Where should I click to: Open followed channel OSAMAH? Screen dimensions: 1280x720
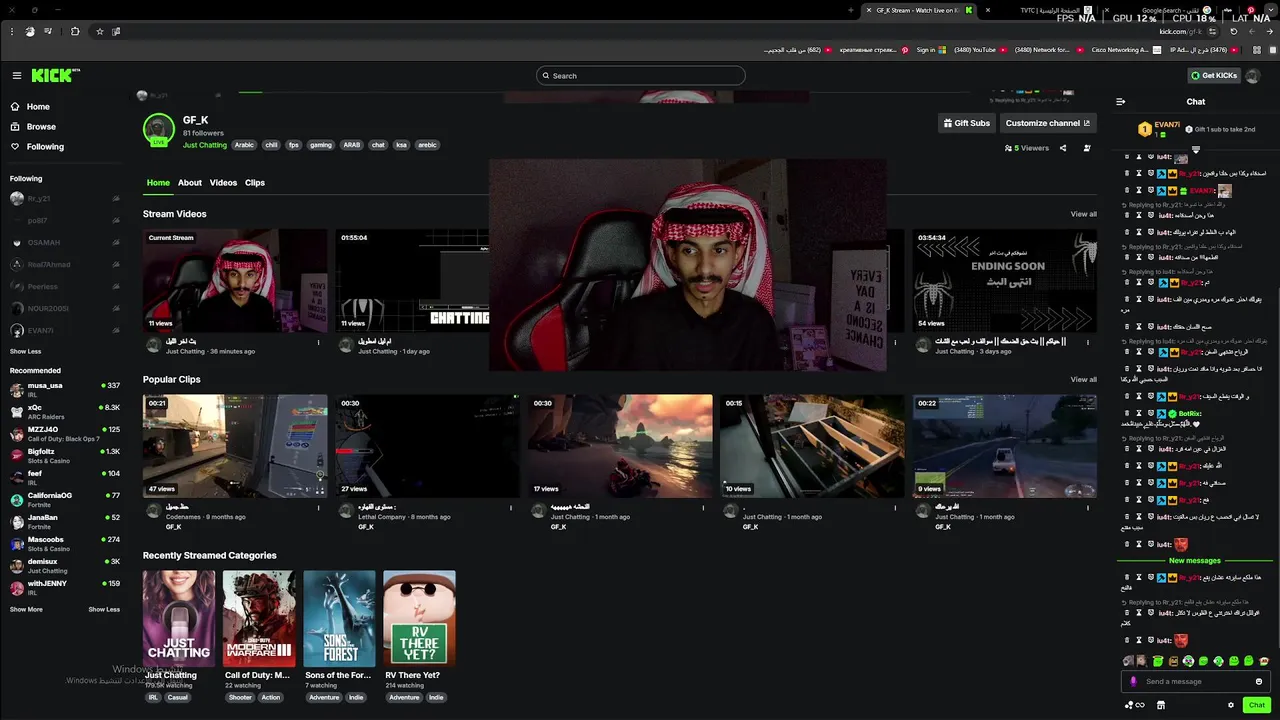coord(65,243)
